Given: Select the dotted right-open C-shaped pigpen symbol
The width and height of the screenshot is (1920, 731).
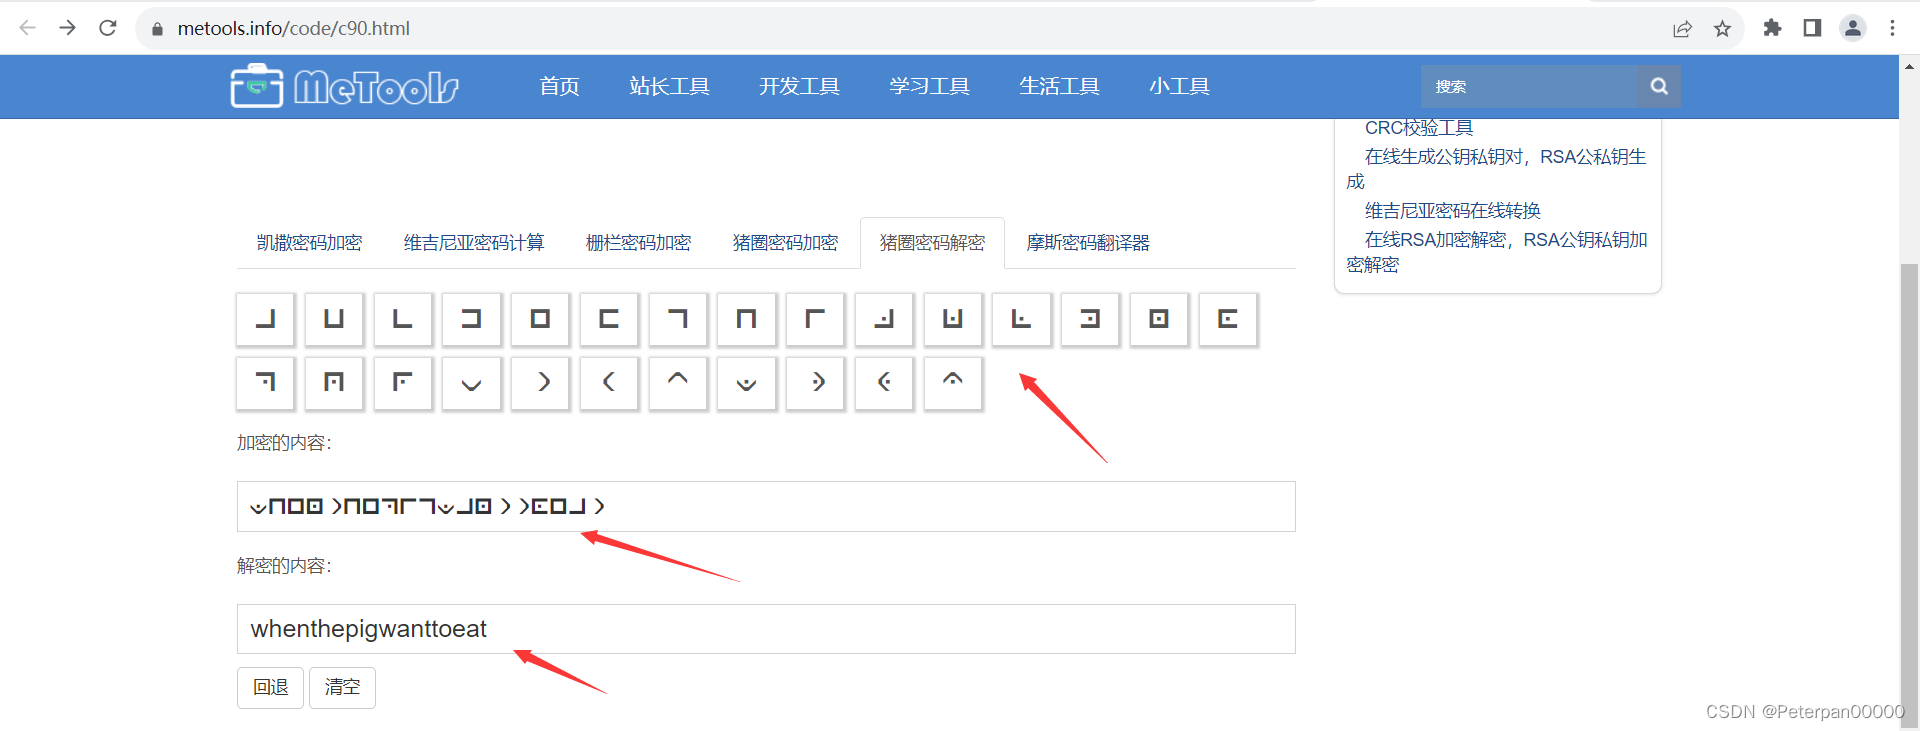Looking at the screenshot, I should coord(1228,319).
